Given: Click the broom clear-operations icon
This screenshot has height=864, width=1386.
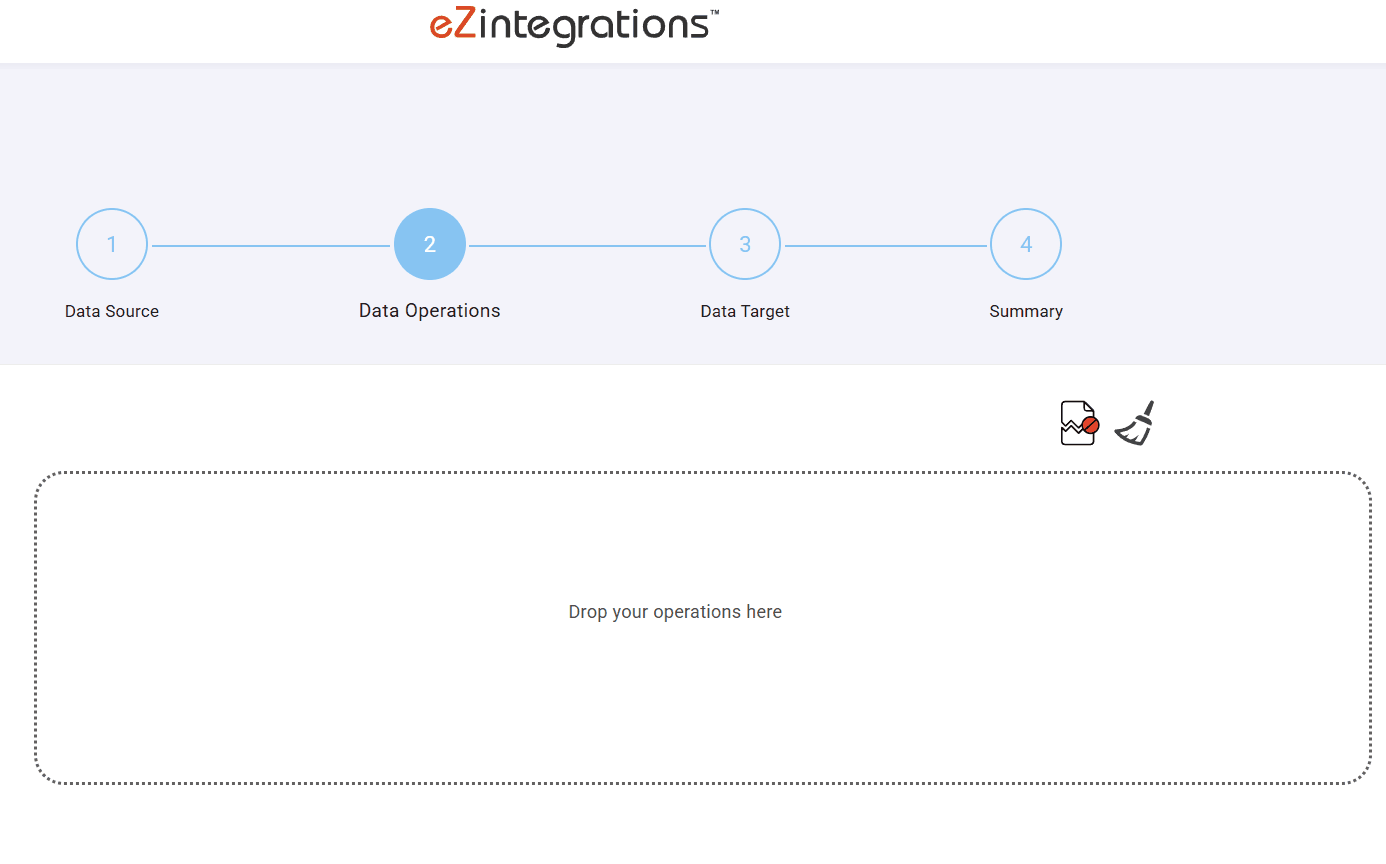Looking at the screenshot, I should pos(1135,423).
